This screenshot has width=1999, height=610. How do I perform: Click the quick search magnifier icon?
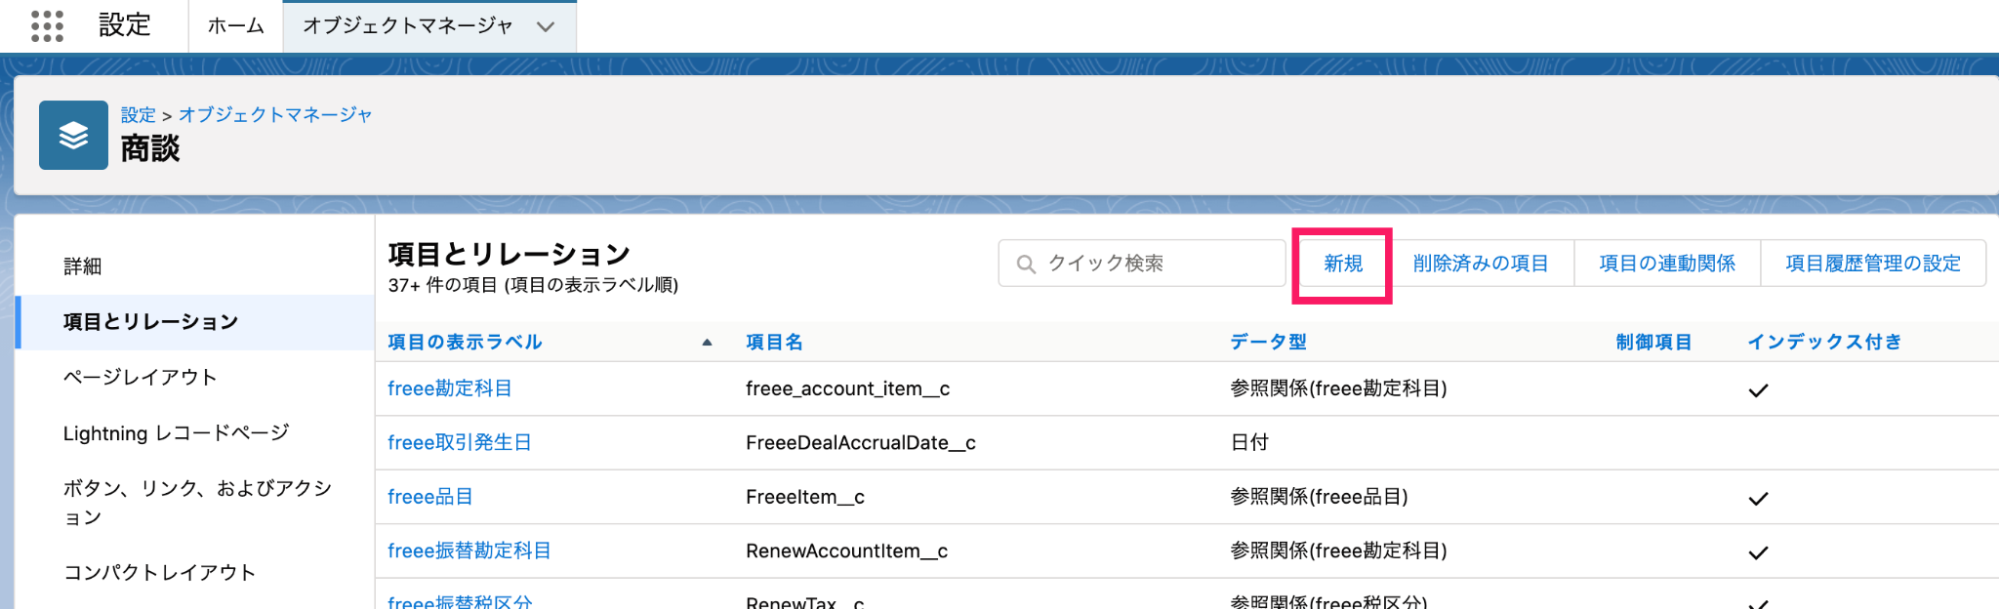[x=1026, y=264]
